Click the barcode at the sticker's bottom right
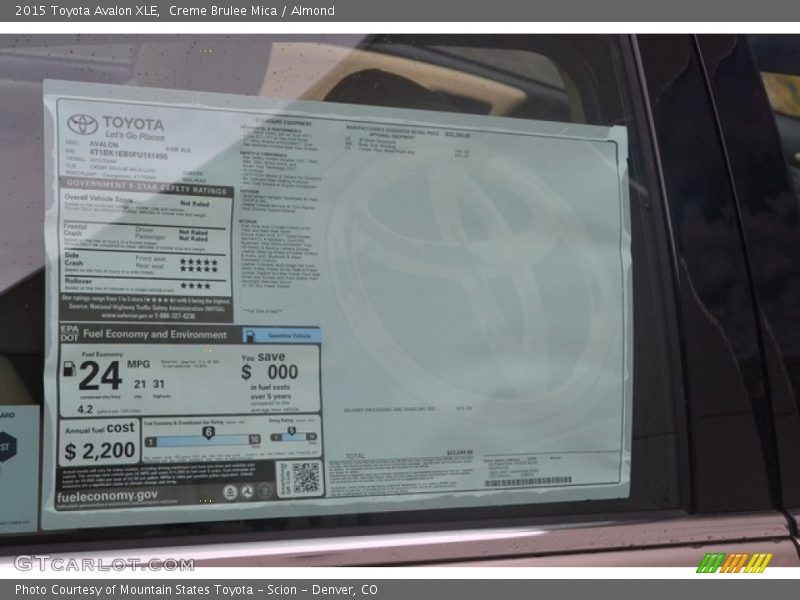This screenshot has width=800, height=600. pos(528,482)
